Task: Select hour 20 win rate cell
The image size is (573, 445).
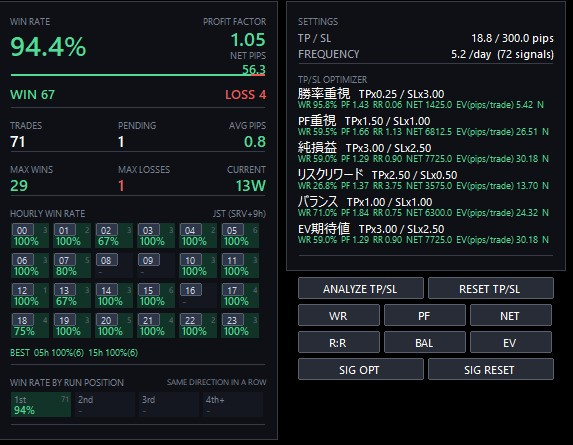Action: point(114,326)
